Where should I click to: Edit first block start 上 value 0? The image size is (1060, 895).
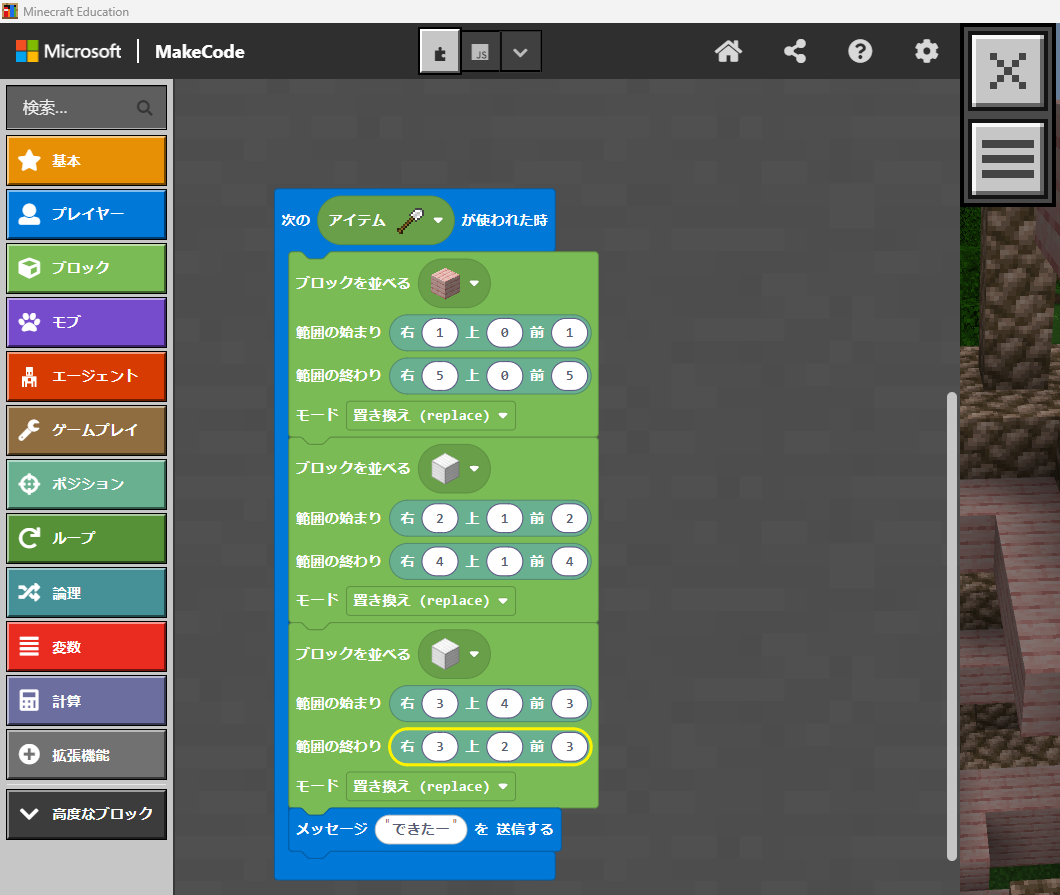504,333
